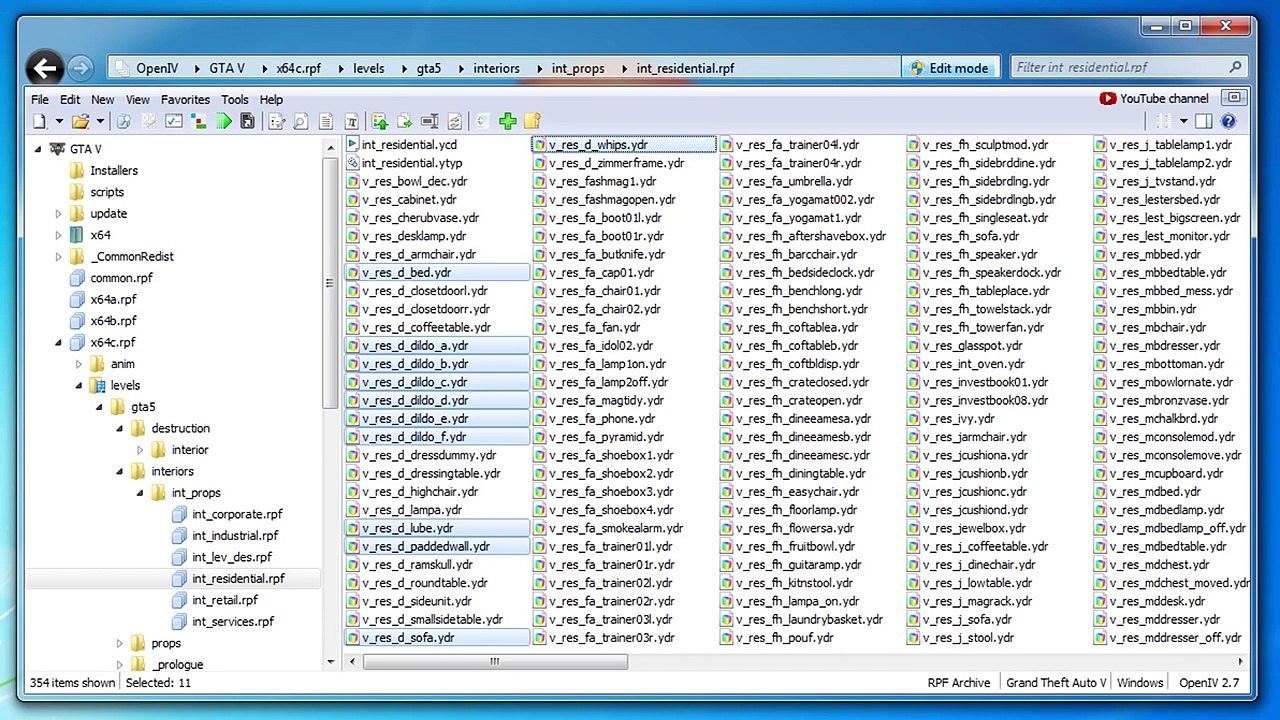Open the Favorites menu

tap(185, 99)
